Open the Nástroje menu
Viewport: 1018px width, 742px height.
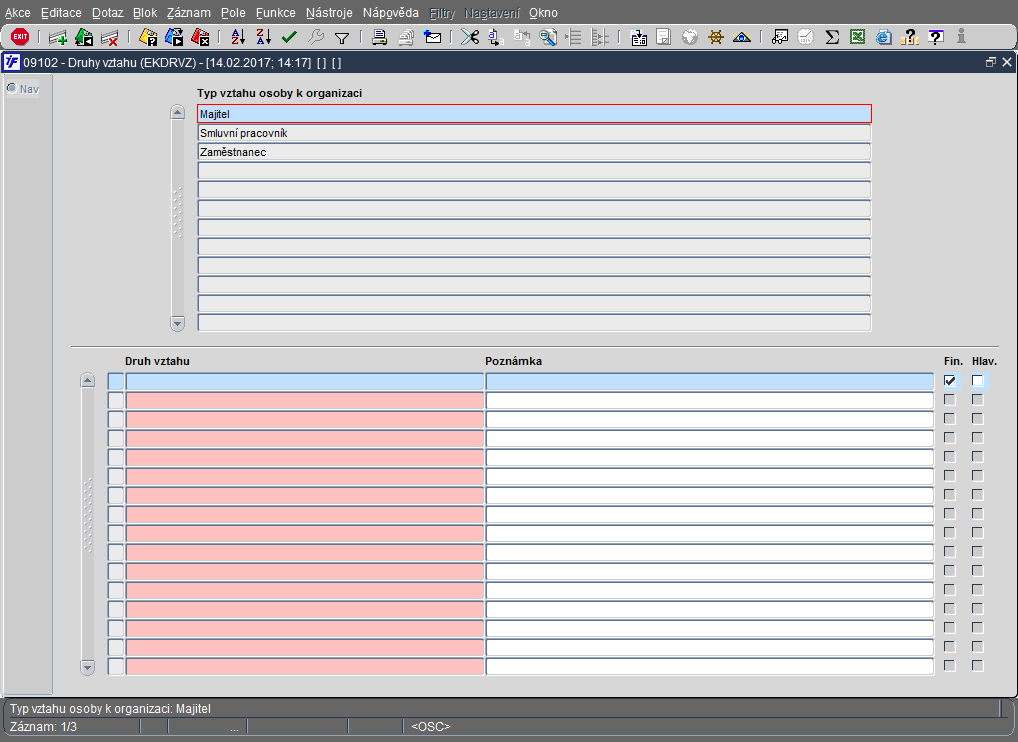328,13
